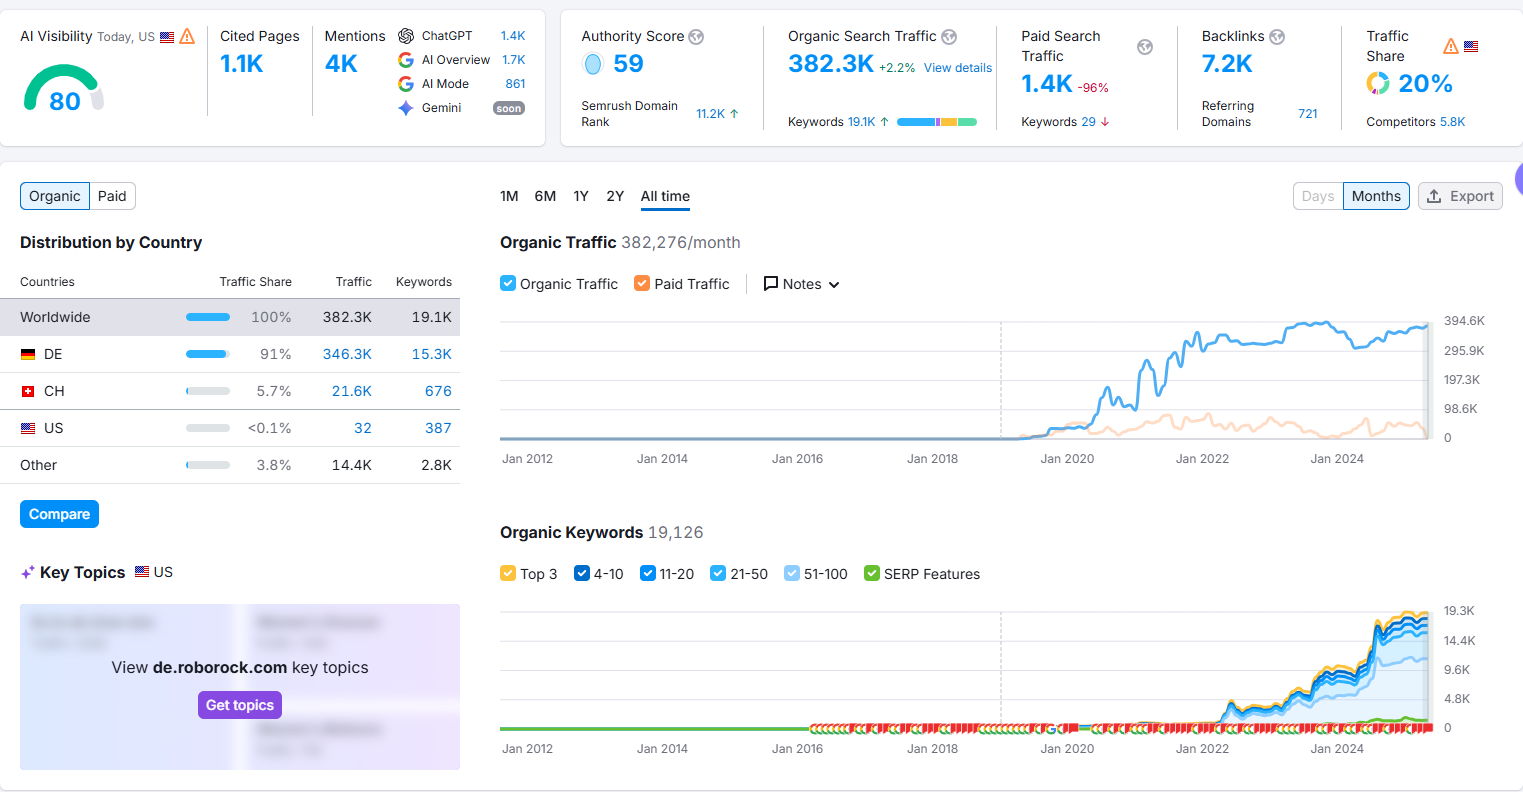Click the ChatGPT logo icon
Image resolution: width=1523 pixels, height=792 pixels.
406,36
